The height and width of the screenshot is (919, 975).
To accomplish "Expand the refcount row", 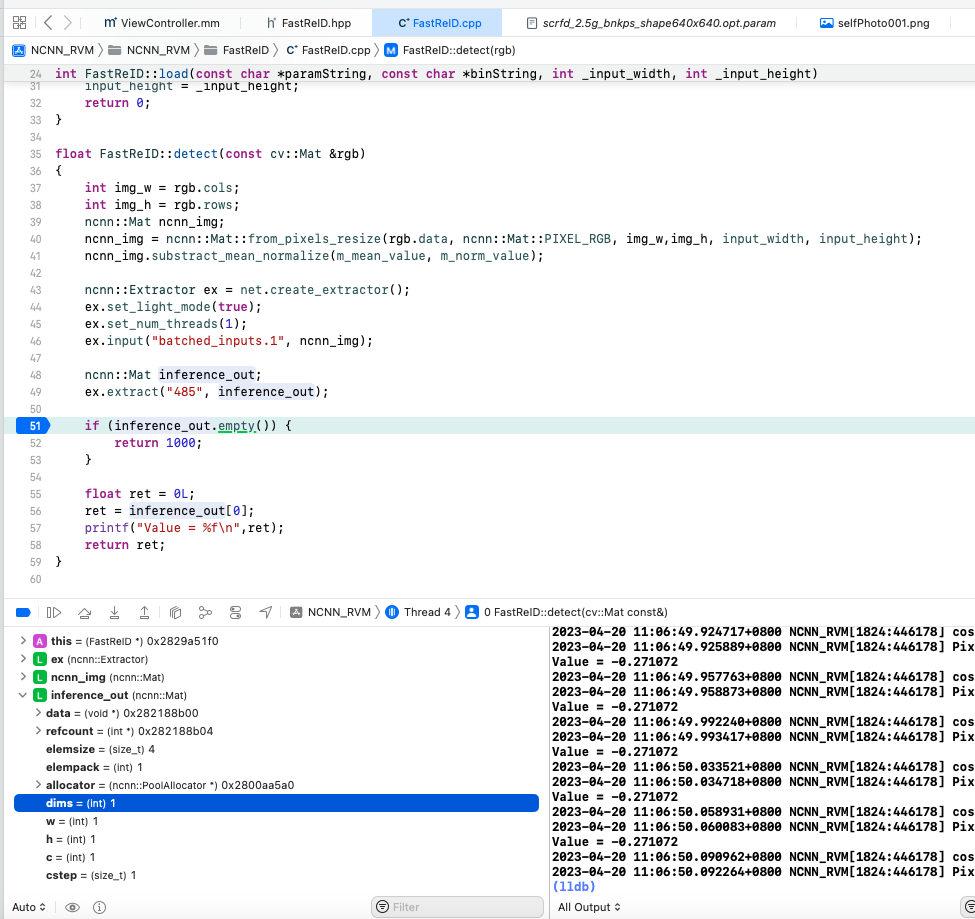I will pyautogui.click(x=38, y=731).
